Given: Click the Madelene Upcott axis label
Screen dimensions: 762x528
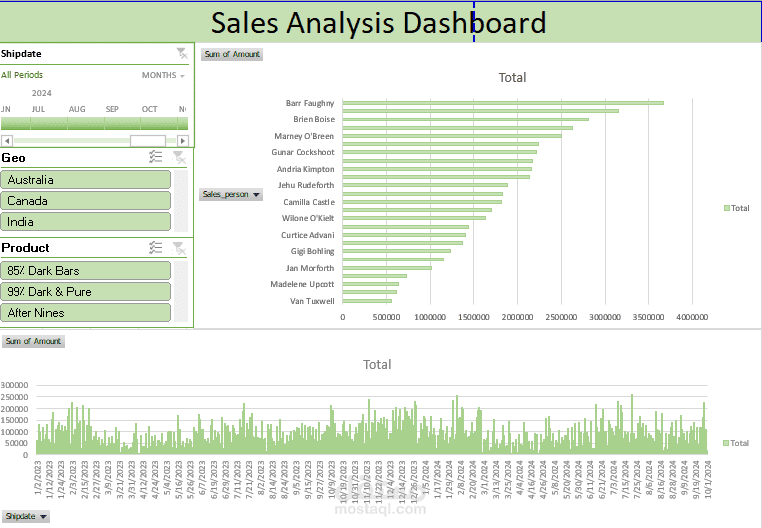Looking at the screenshot, I should 302,284.
